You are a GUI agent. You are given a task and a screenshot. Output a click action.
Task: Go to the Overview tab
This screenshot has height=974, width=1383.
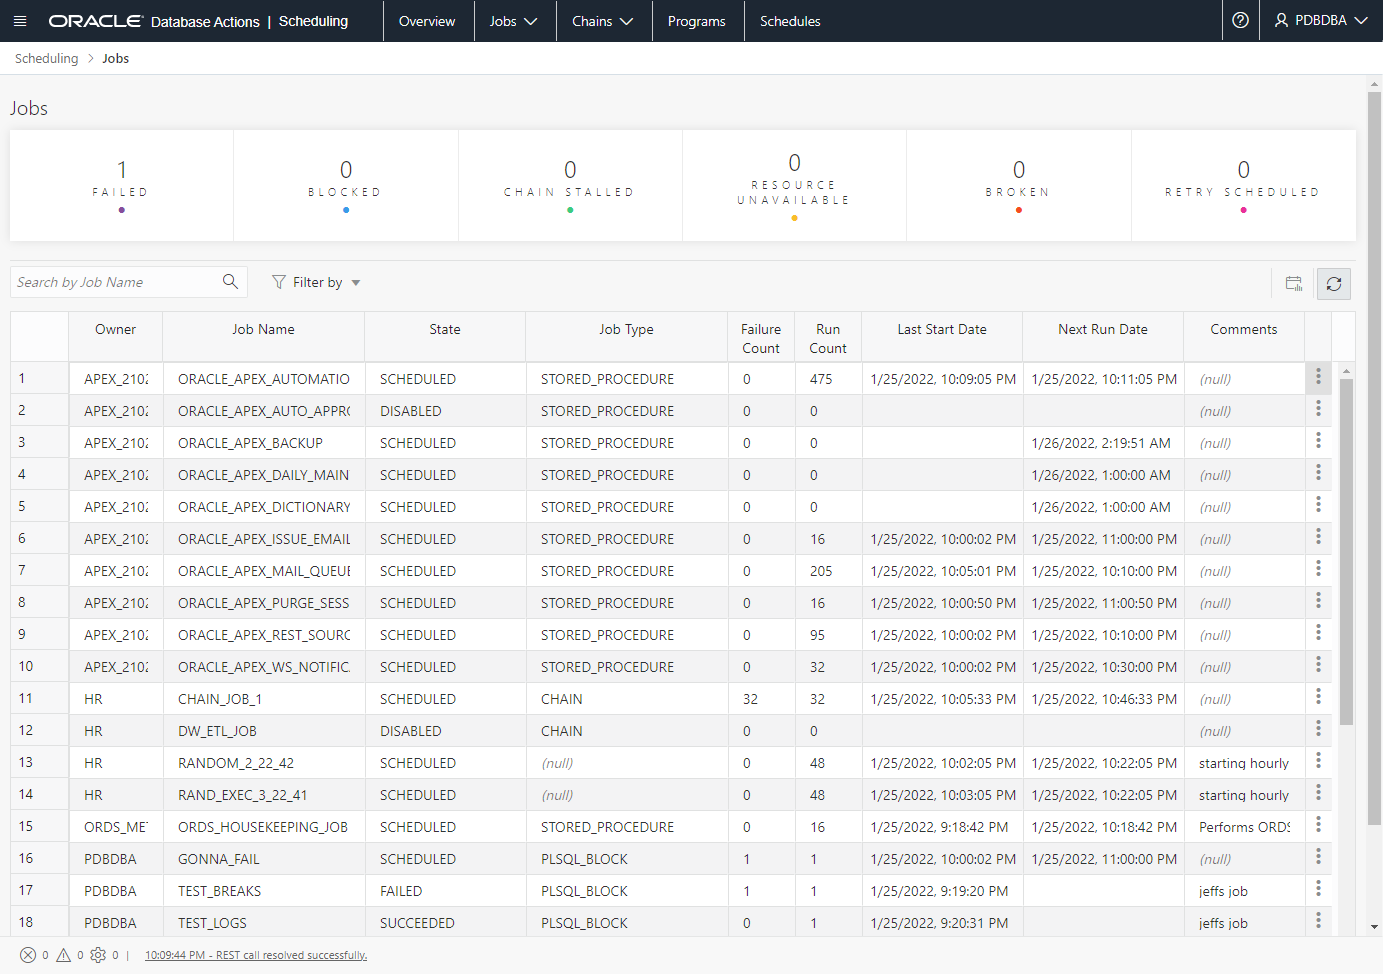427,21
